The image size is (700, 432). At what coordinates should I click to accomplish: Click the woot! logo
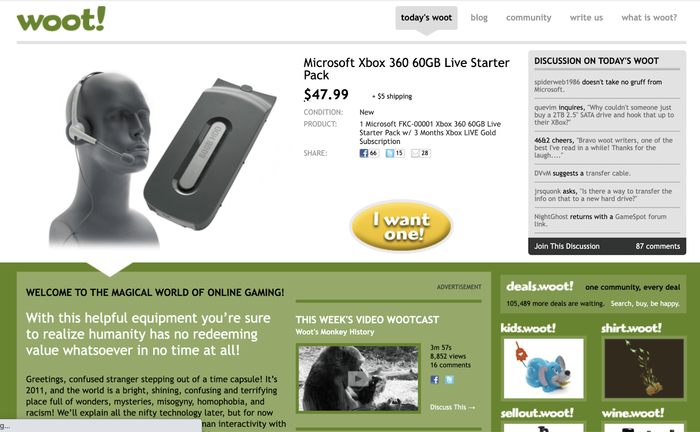pos(61,19)
